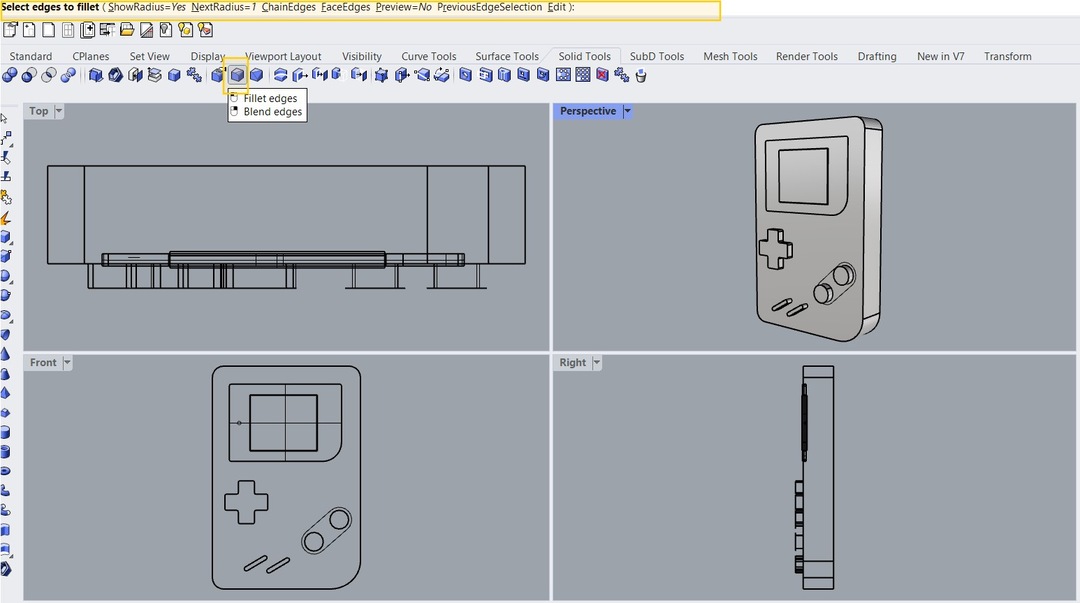Open the Front viewport dropdown arrow
The height and width of the screenshot is (603, 1080).
[x=67, y=362]
